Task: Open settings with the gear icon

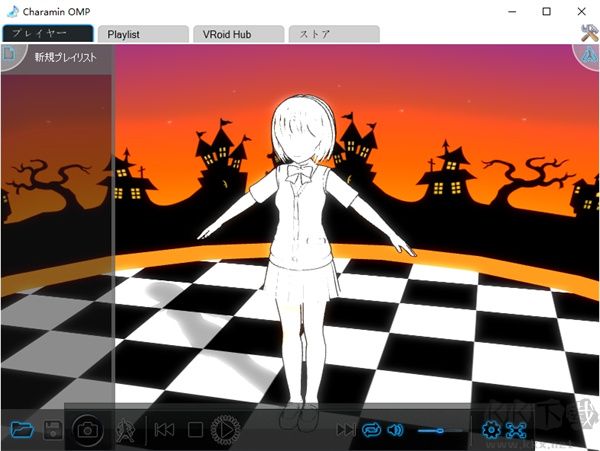Action: click(x=491, y=430)
